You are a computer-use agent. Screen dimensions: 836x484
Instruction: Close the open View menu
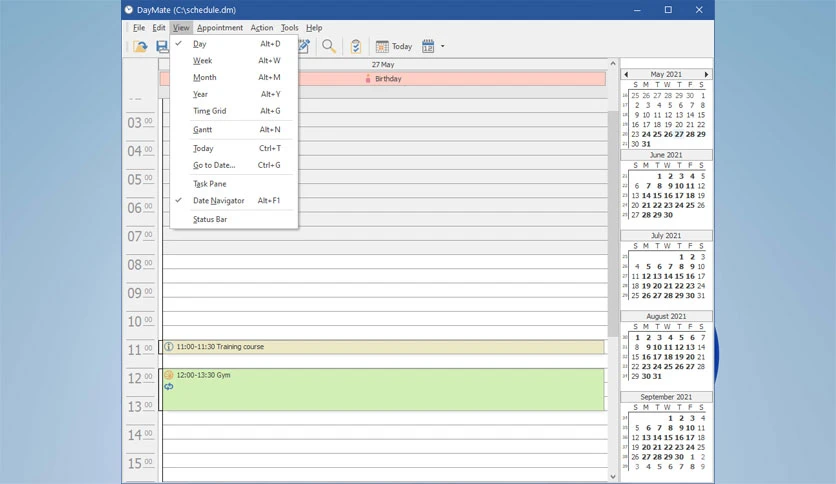(x=181, y=28)
